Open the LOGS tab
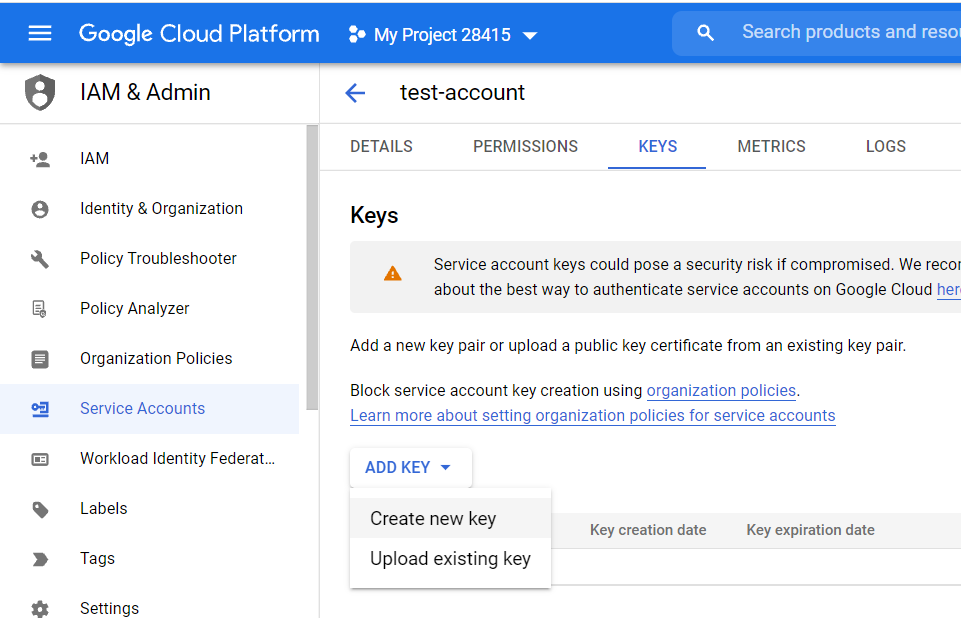961x618 pixels. pyautogui.click(x=886, y=147)
